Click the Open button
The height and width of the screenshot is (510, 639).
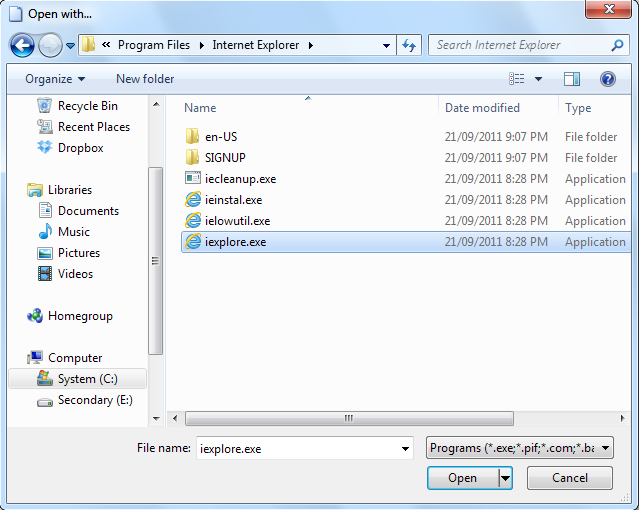click(x=463, y=478)
